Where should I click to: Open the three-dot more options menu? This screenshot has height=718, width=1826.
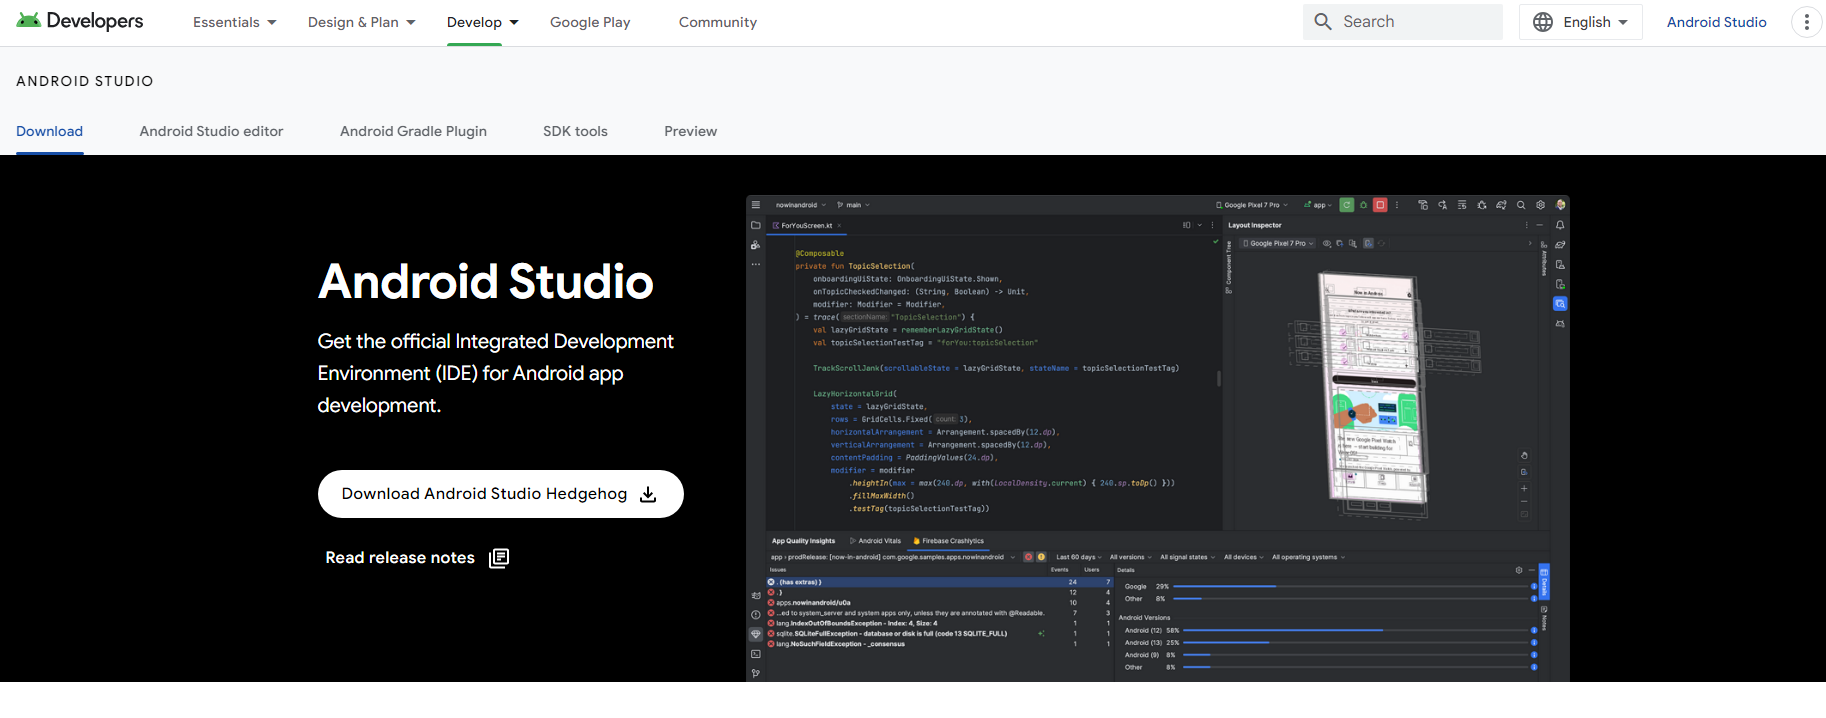(x=1806, y=22)
